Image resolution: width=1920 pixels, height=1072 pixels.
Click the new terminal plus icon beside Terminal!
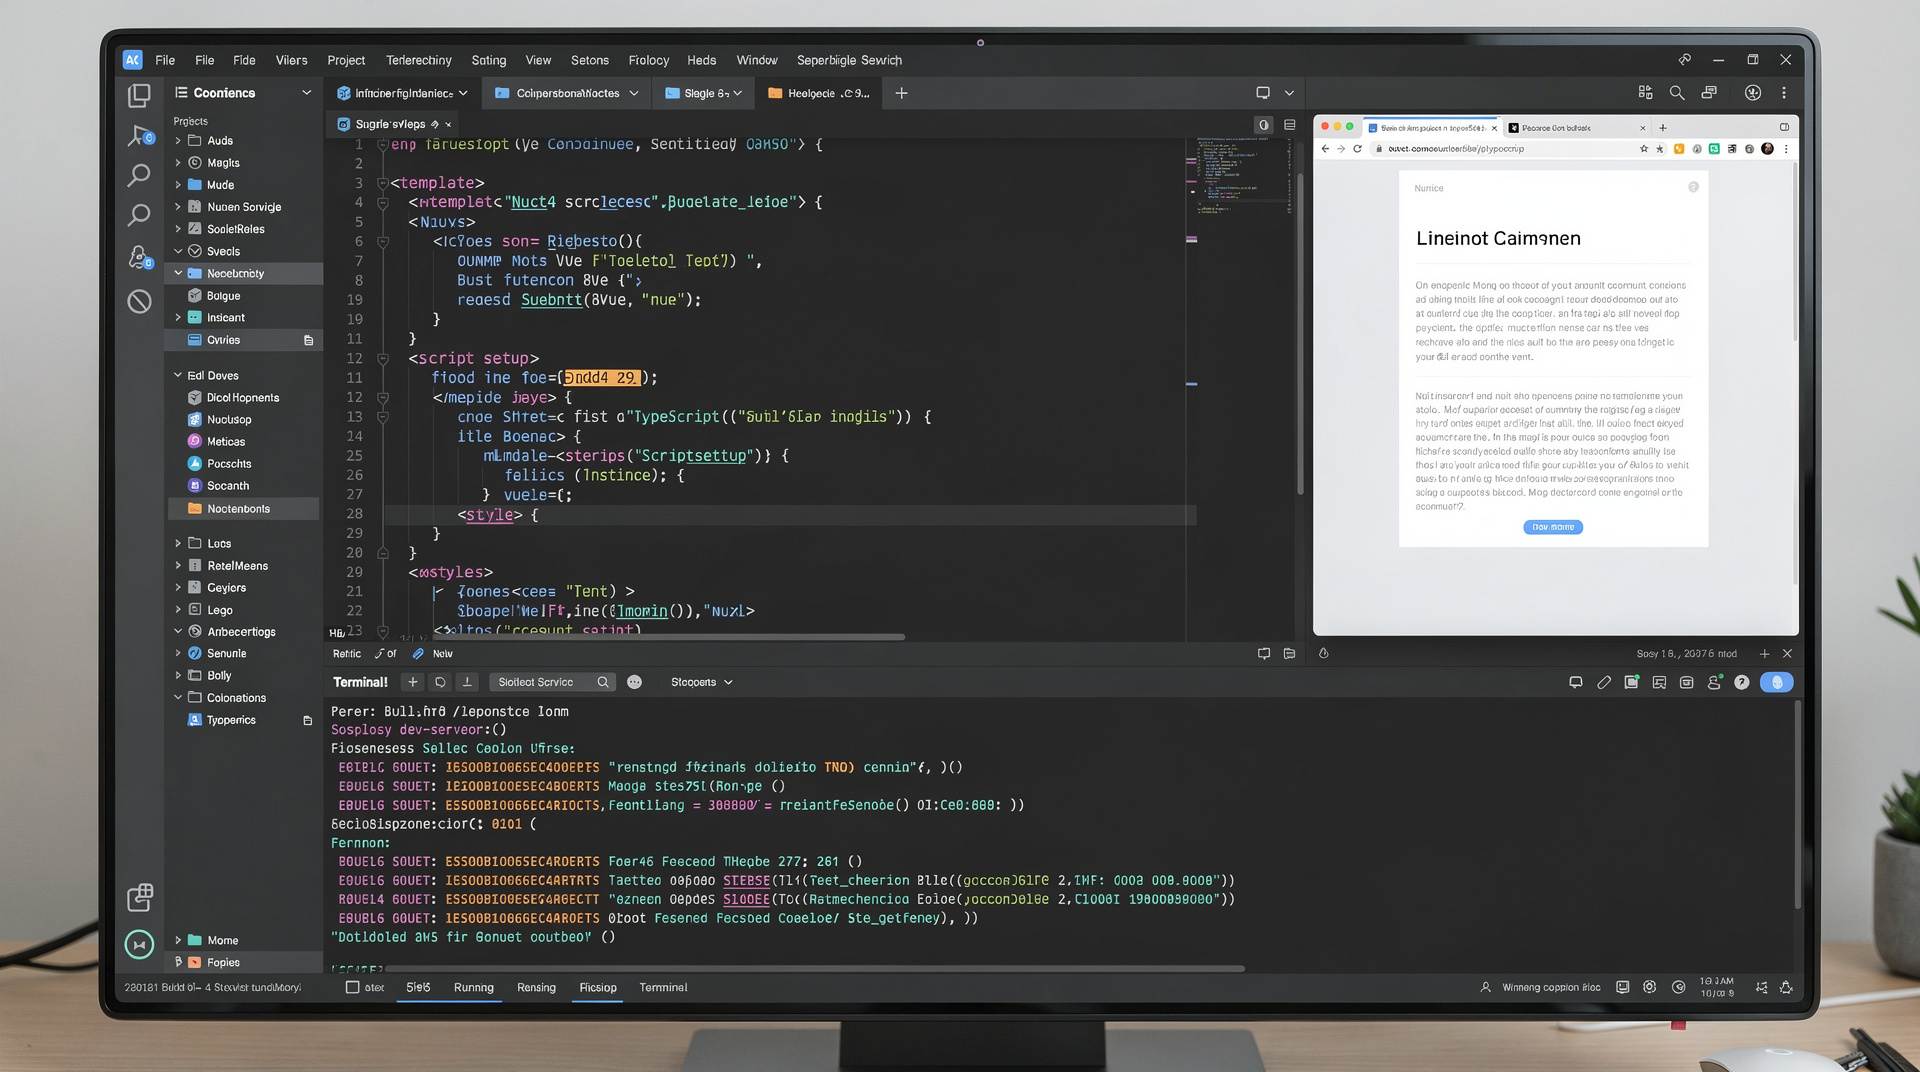412,682
